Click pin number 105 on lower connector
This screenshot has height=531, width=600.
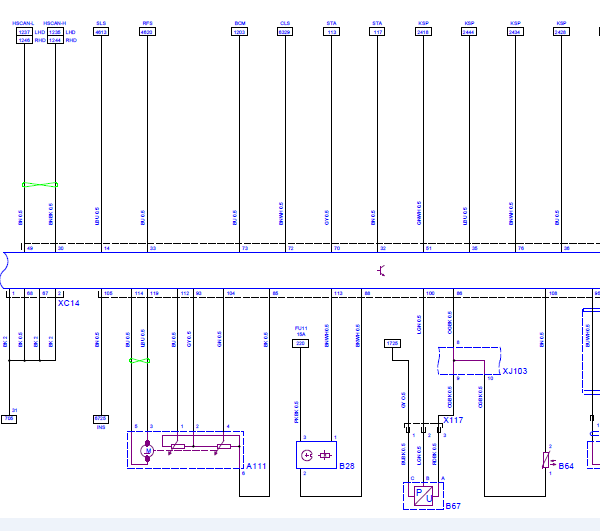tap(108, 293)
